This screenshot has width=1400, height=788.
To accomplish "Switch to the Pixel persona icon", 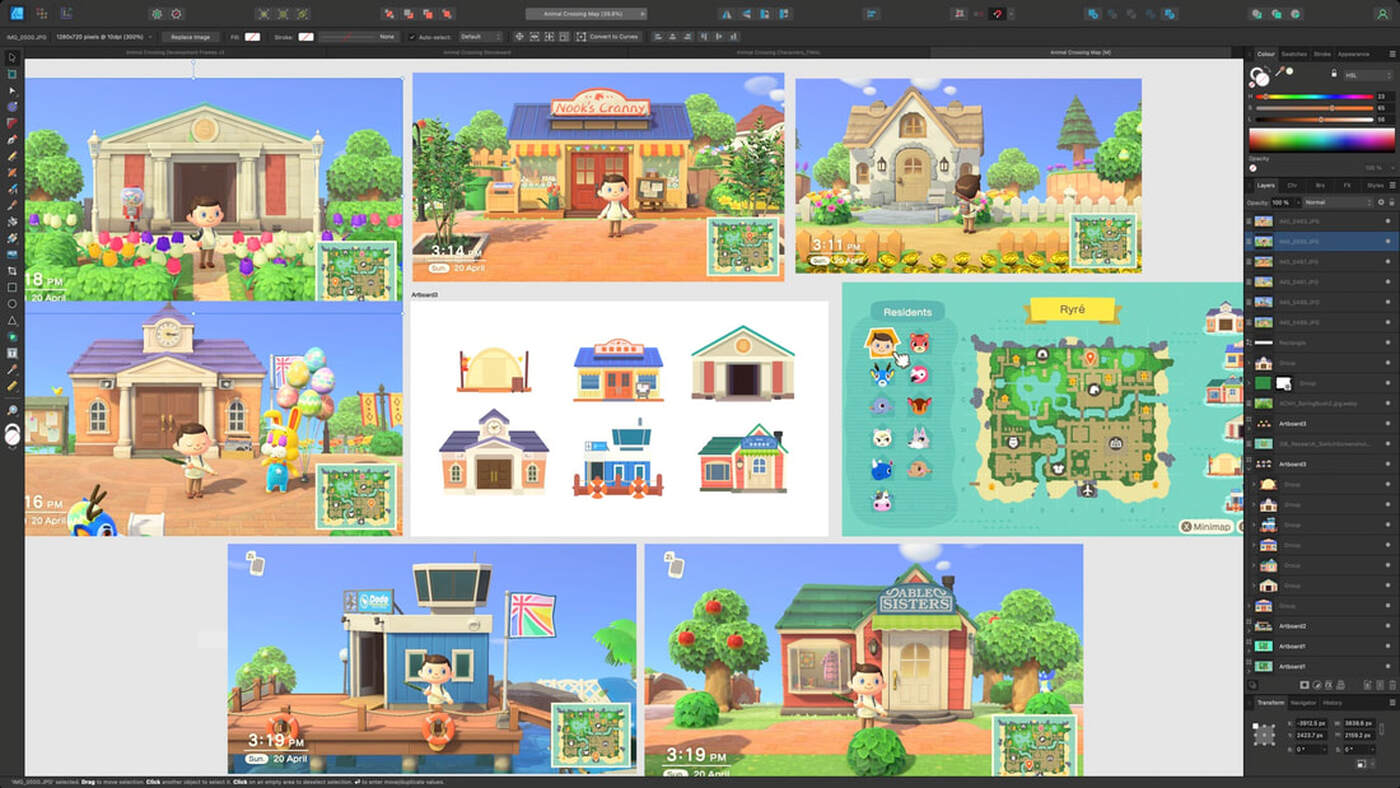I will [41, 14].
